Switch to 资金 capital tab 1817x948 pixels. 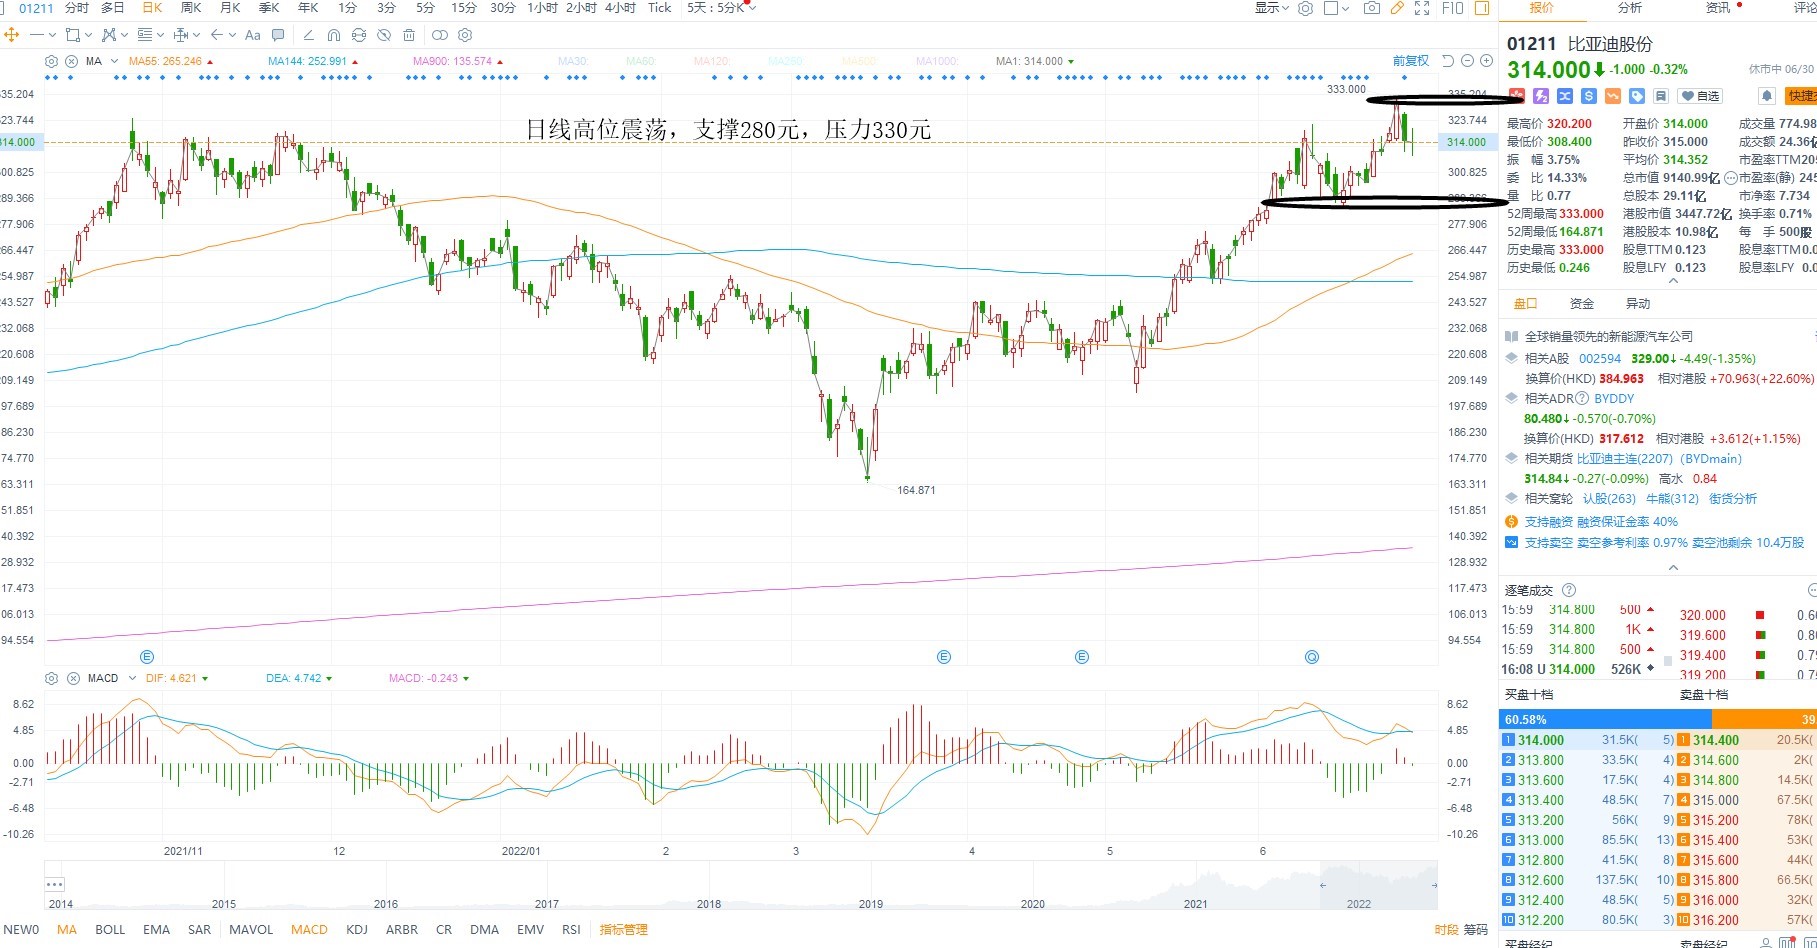click(x=1582, y=303)
